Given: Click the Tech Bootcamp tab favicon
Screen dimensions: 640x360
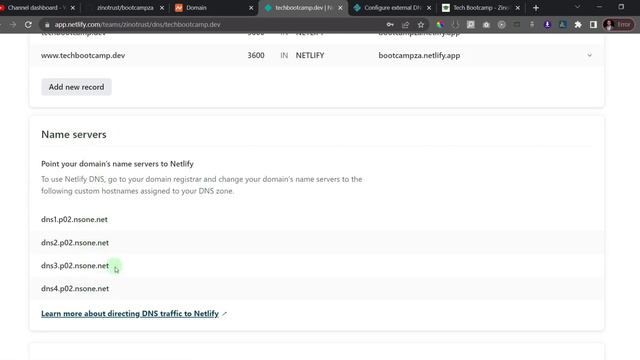Looking at the screenshot, I should pyautogui.click(x=446, y=8).
